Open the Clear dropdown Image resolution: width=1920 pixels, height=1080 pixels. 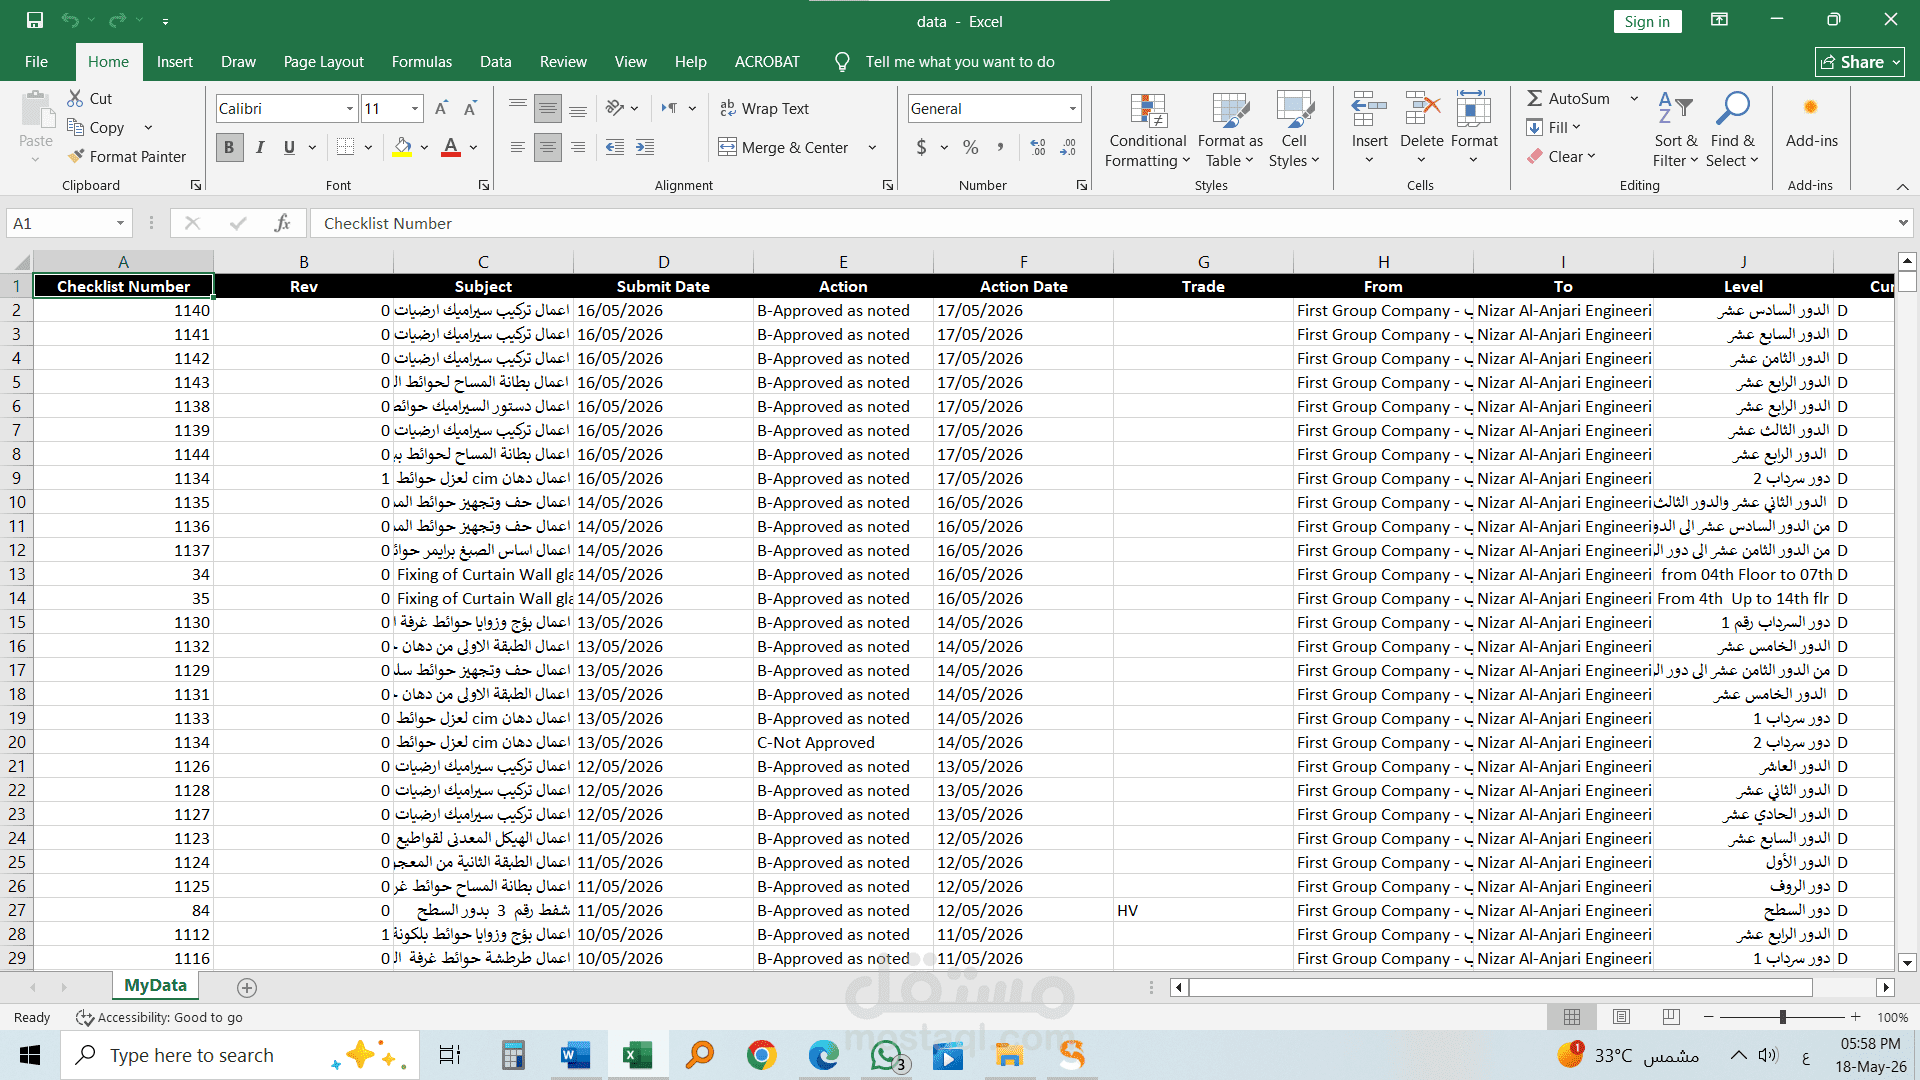(1561, 156)
